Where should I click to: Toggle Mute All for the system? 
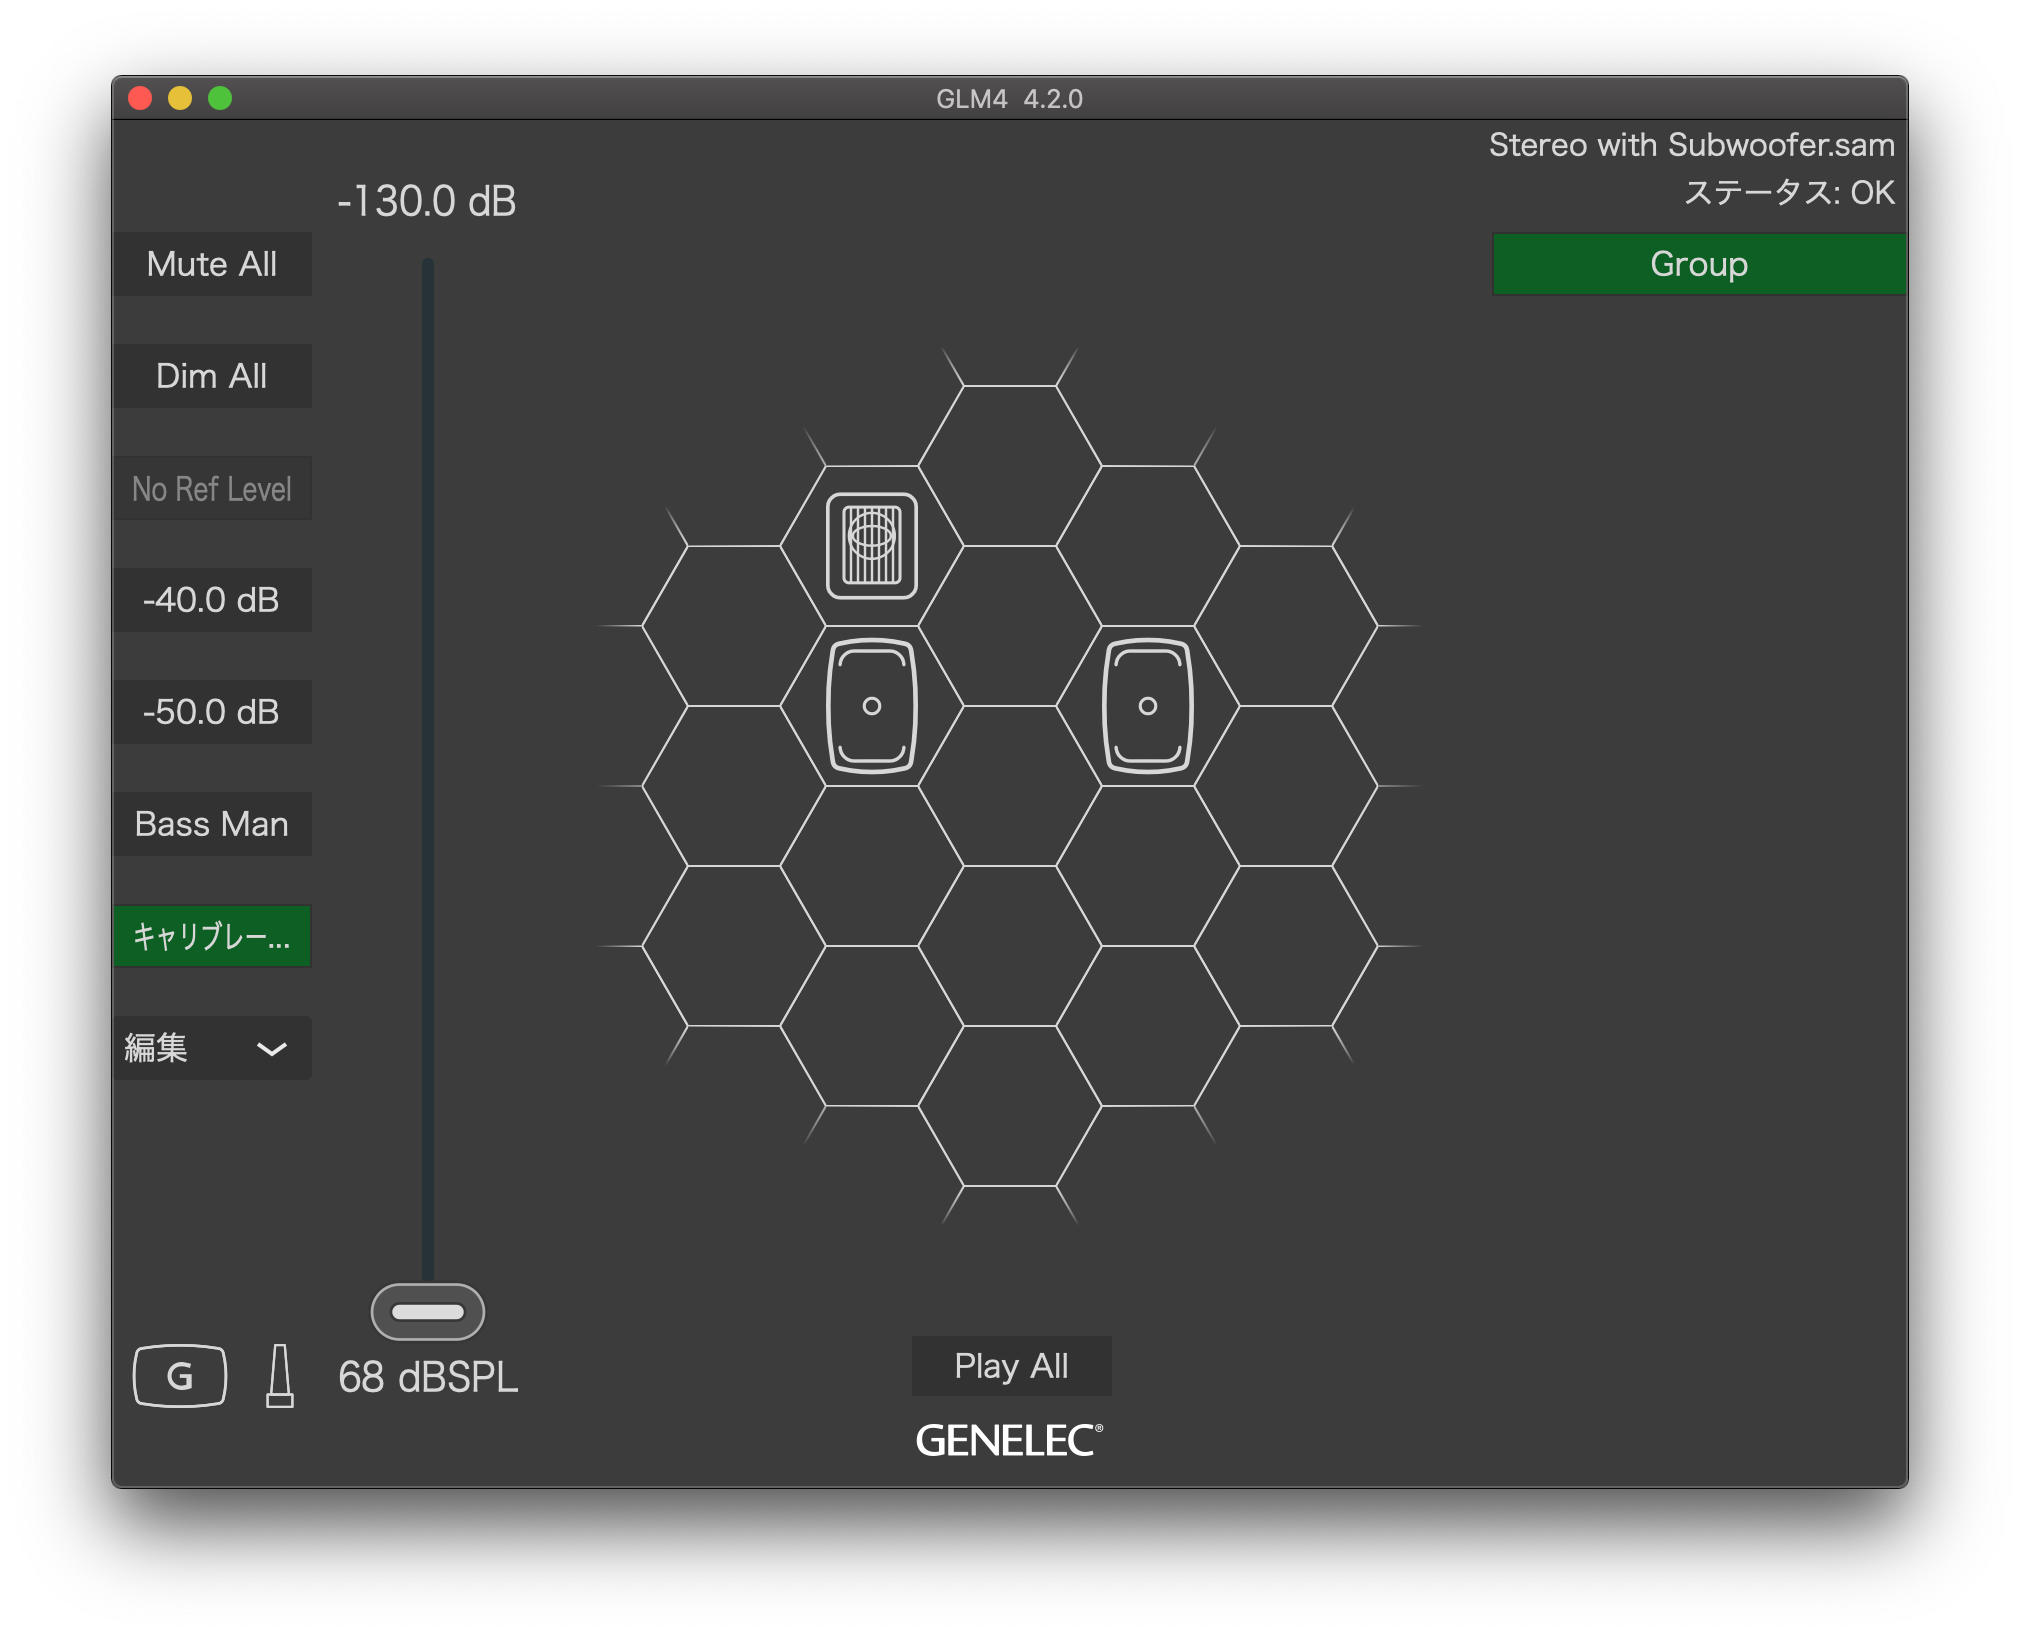click(x=213, y=263)
